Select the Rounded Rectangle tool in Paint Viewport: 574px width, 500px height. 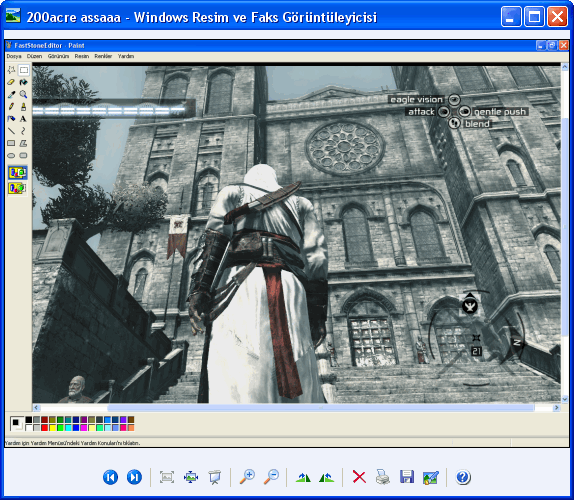coord(24,156)
